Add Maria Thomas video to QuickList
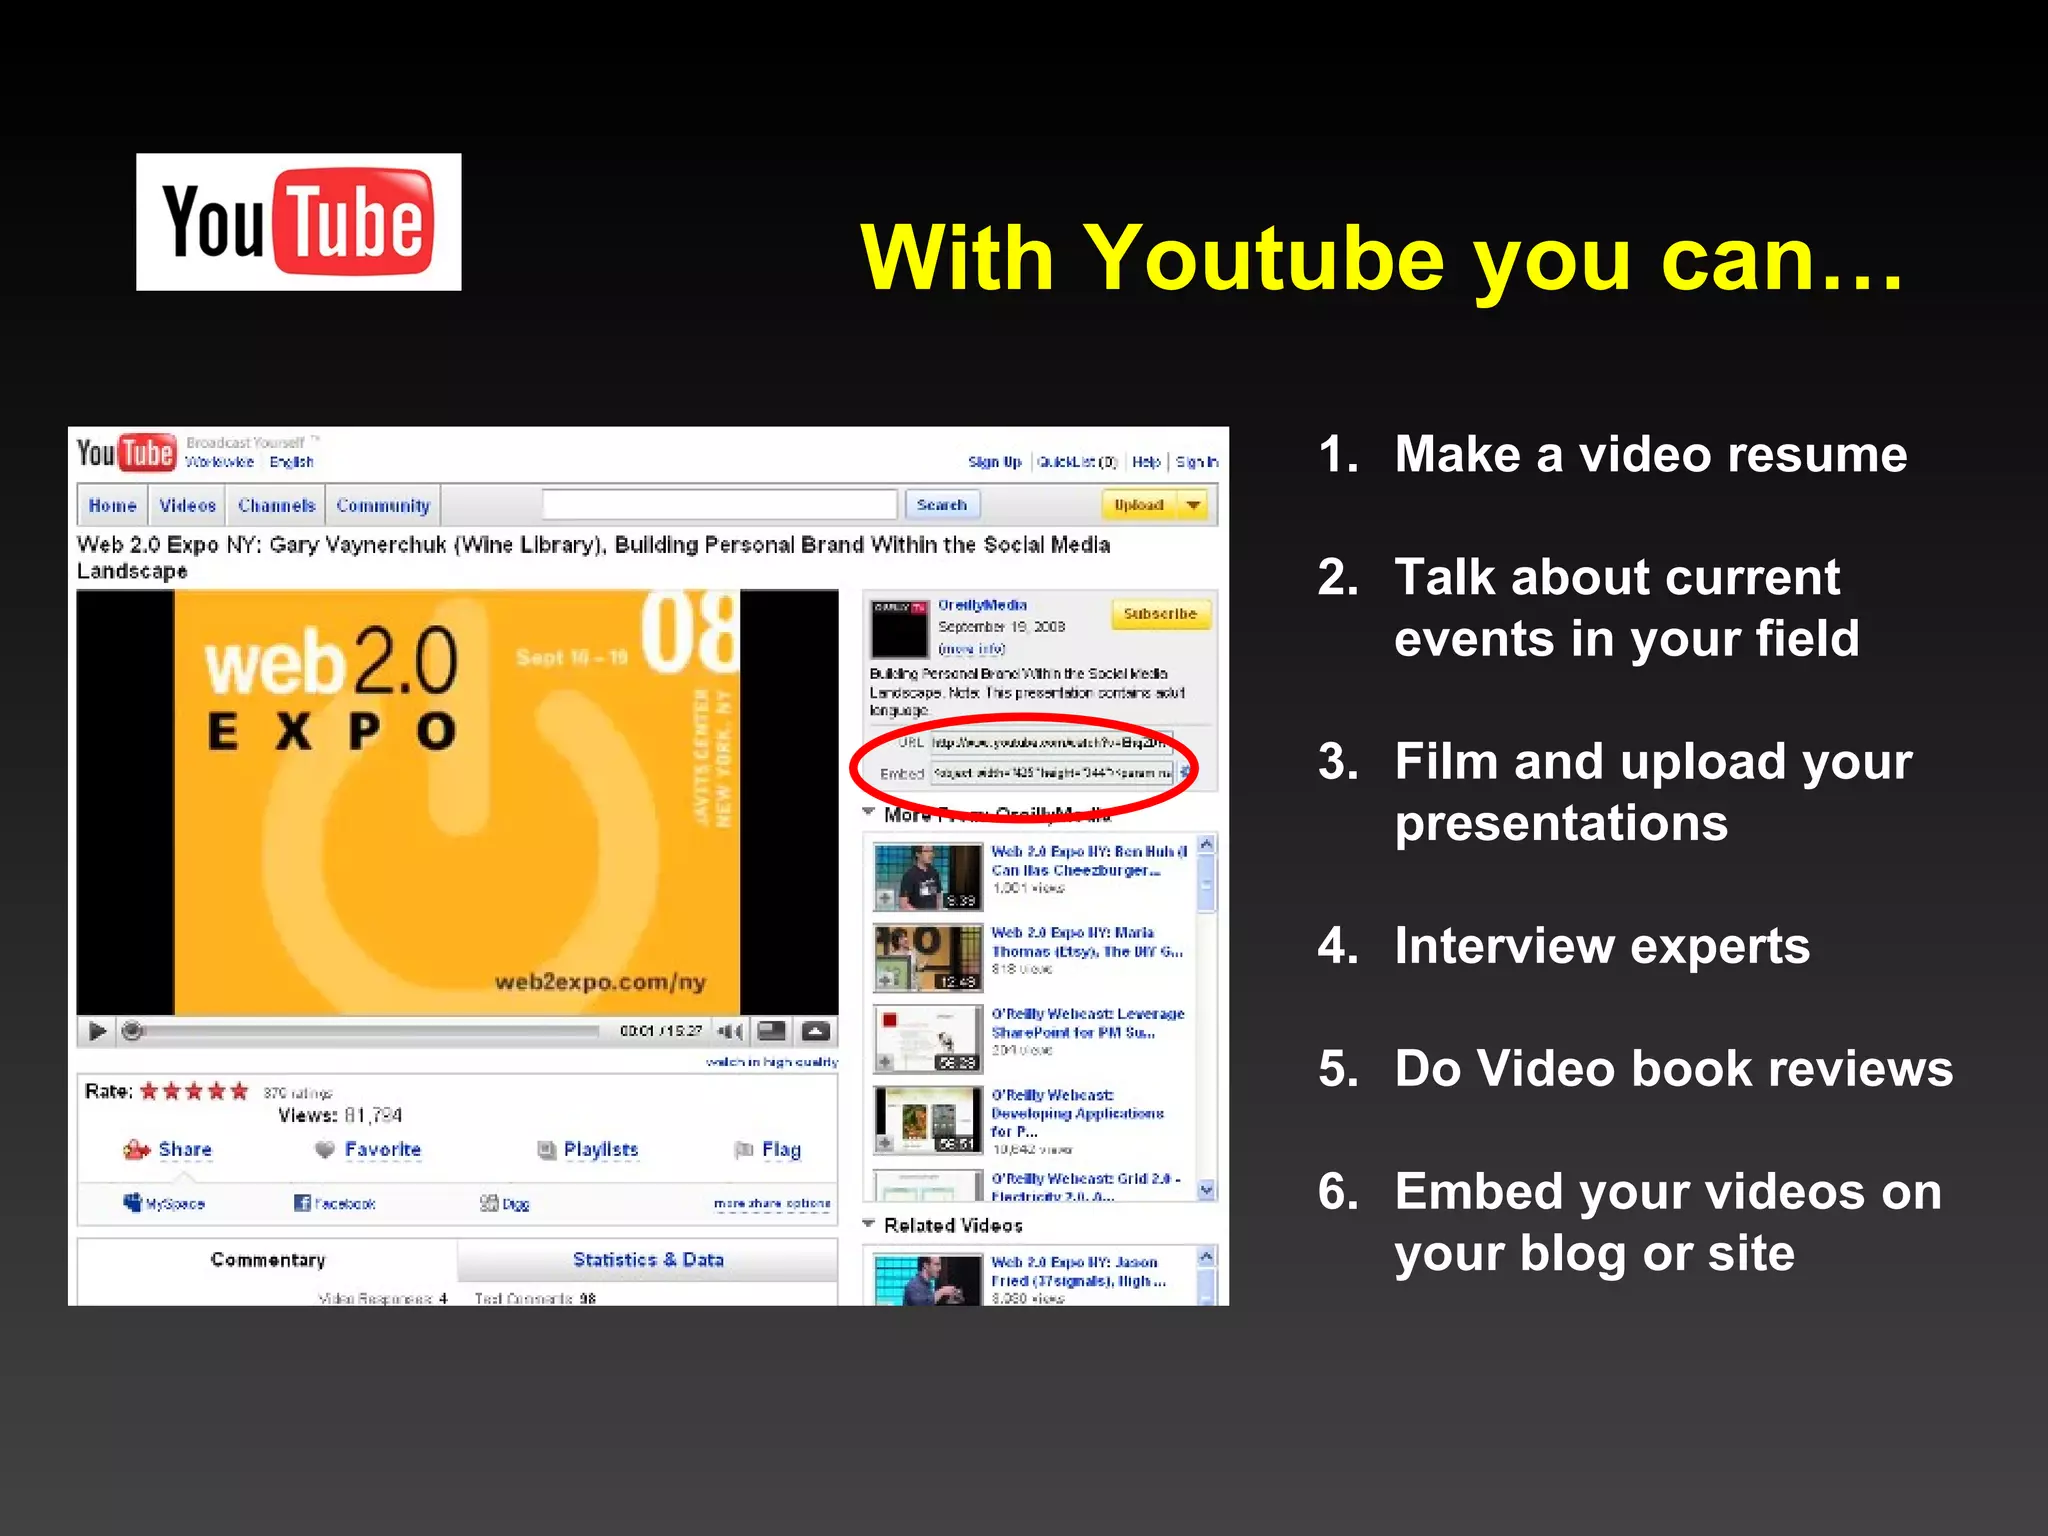 click(885, 980)
